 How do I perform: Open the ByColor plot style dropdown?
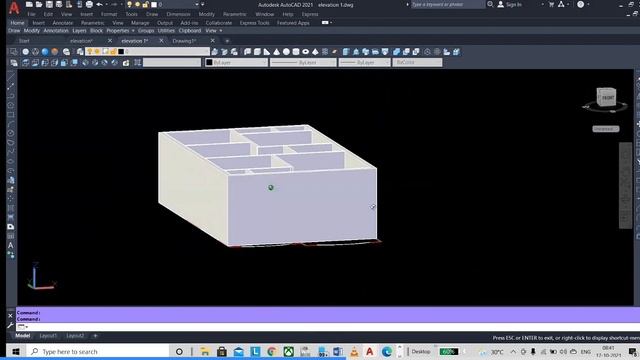pos(417,62)
